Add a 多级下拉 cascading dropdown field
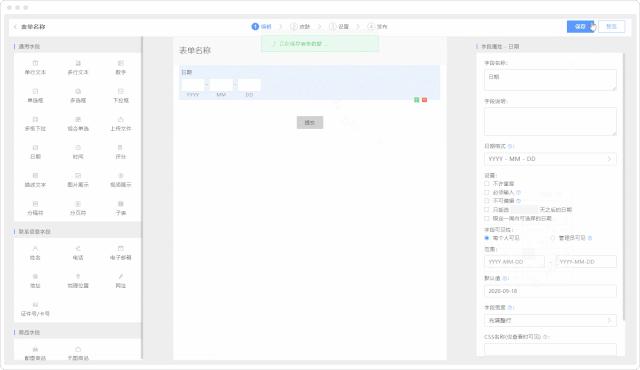 pos(35,124)
